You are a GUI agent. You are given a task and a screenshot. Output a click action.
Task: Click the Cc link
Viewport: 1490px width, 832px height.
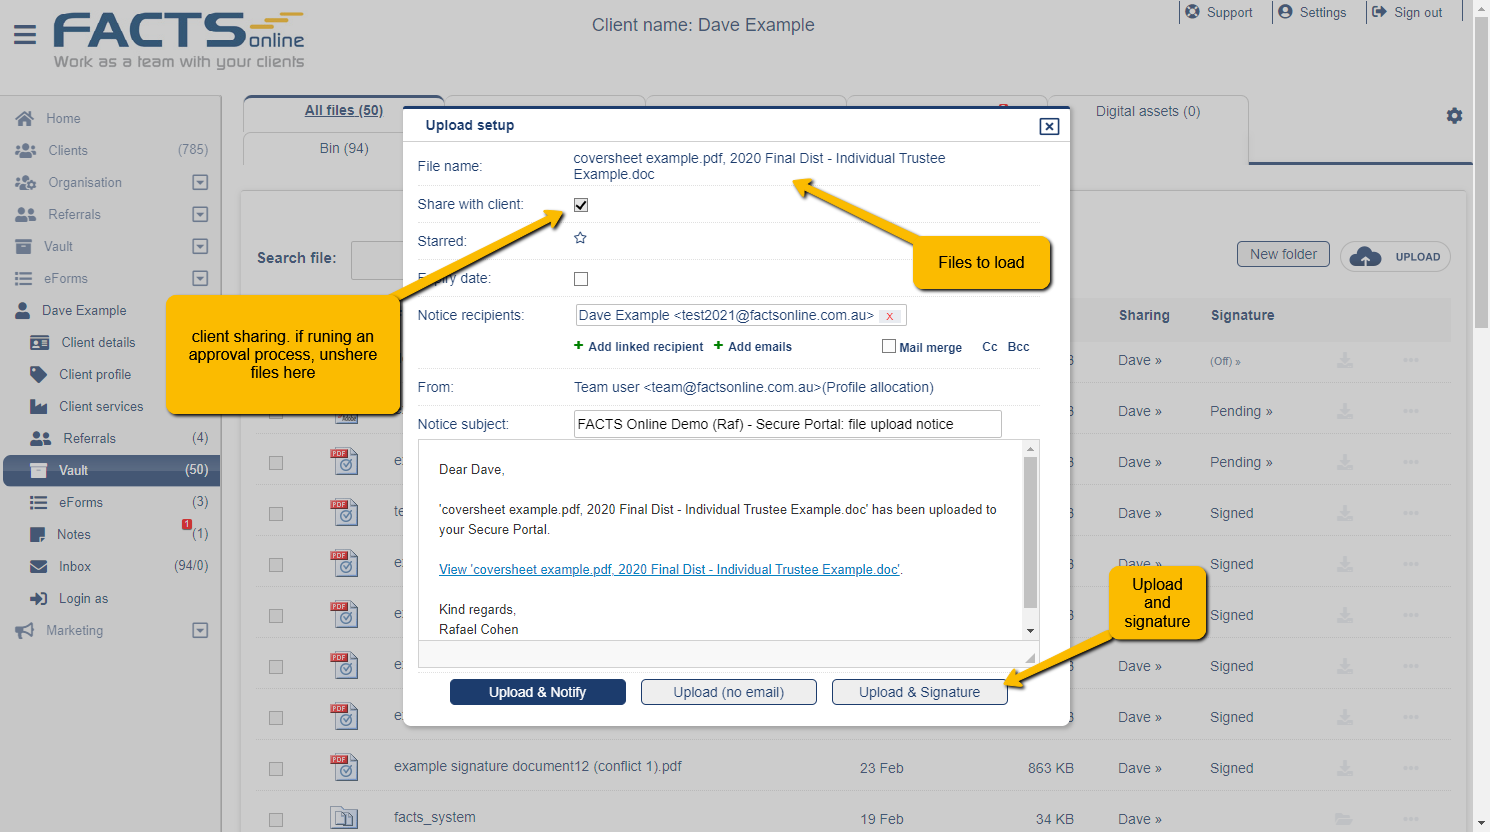990,347
